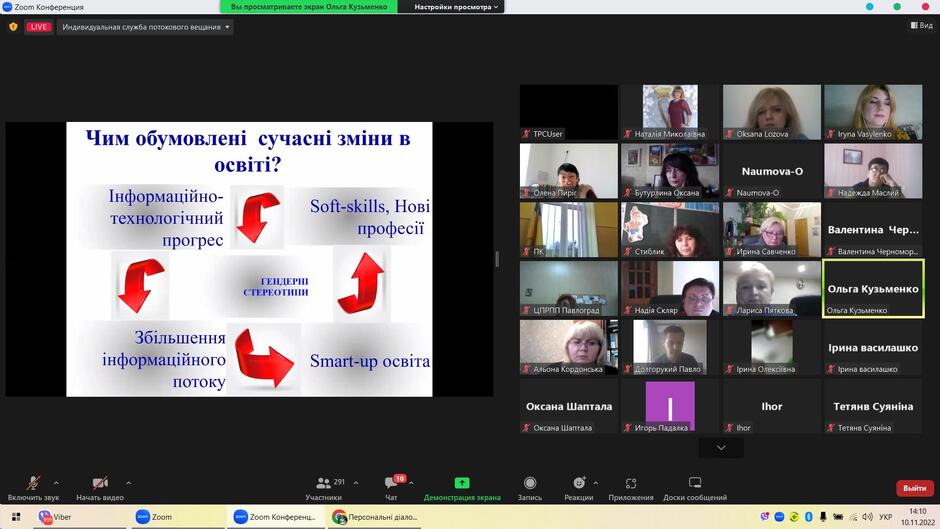
Task: Open Персональні діало... Chrome taskbar tab
Action: pyautogui.click(x=375, y=517)
